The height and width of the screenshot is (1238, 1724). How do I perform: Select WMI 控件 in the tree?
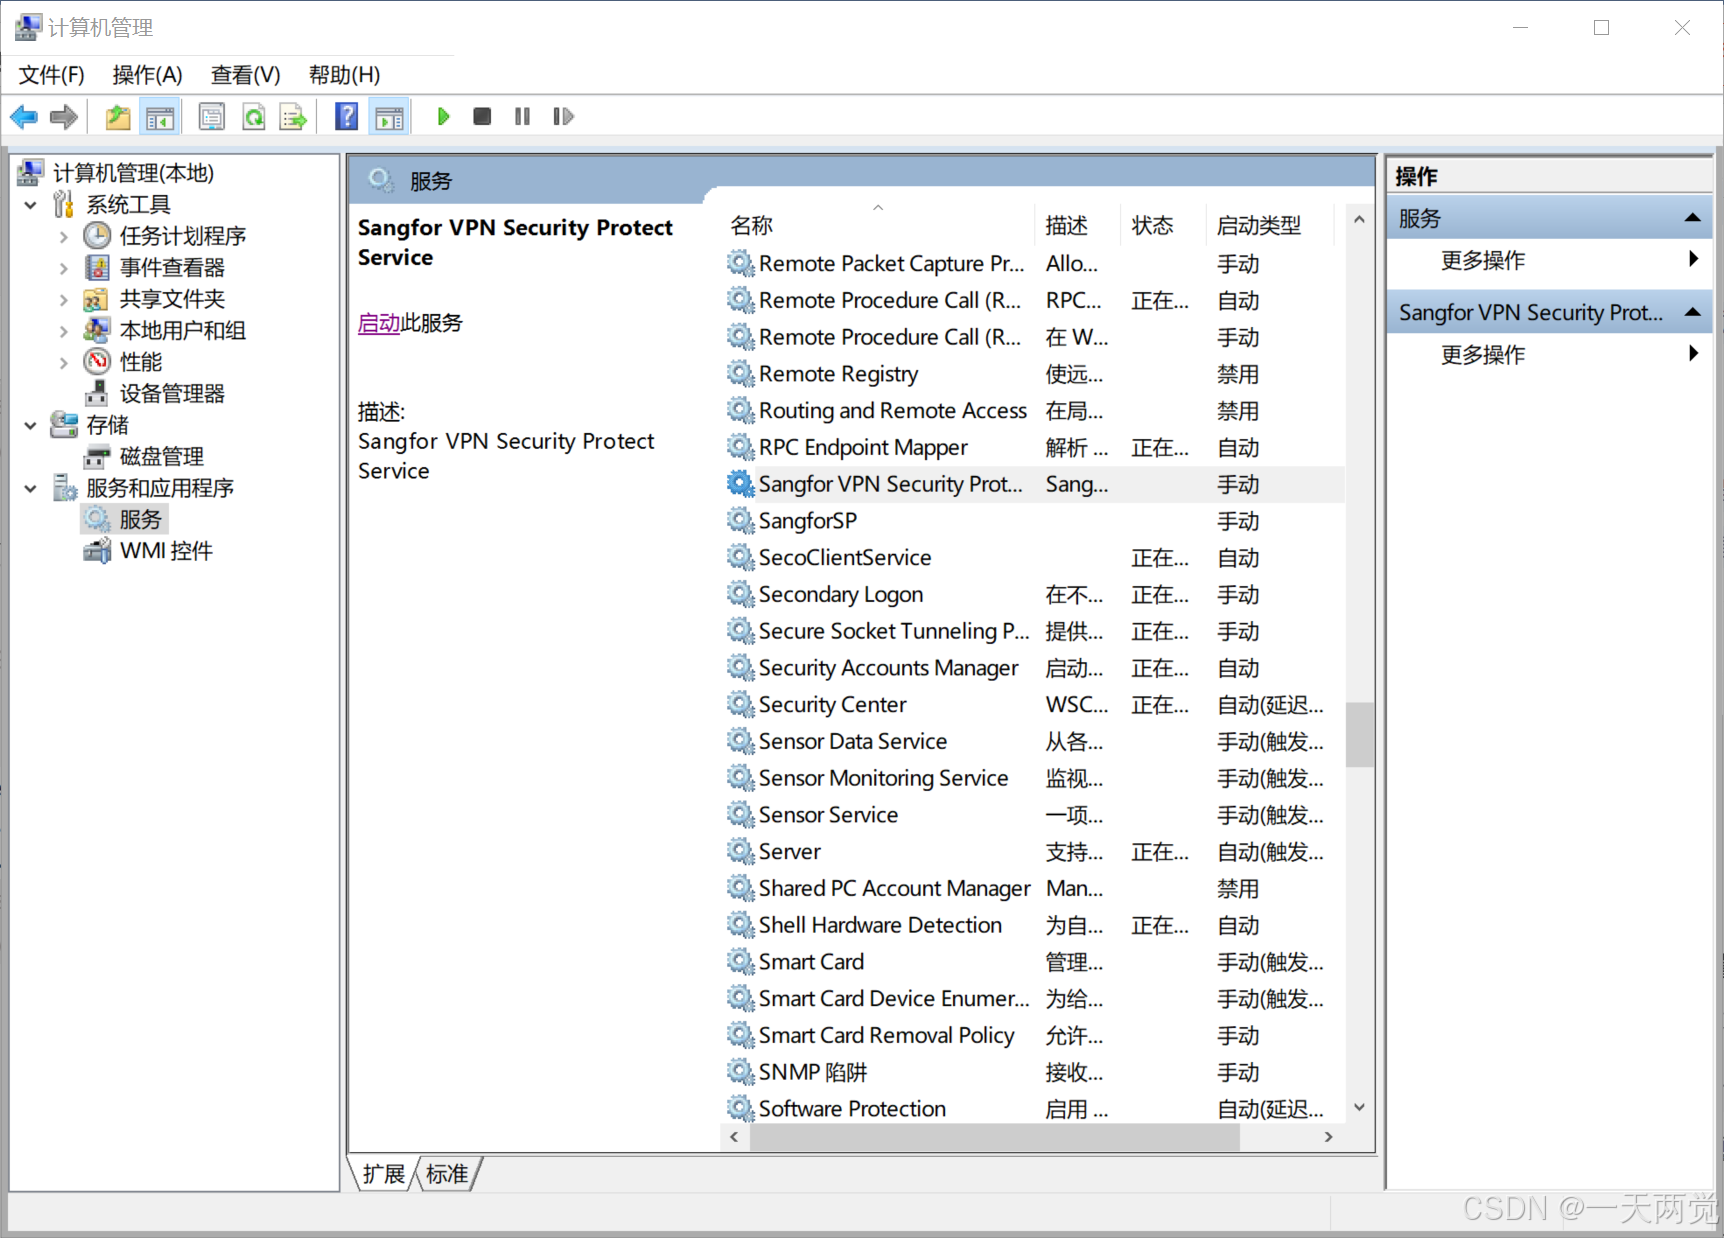(166, 551)
